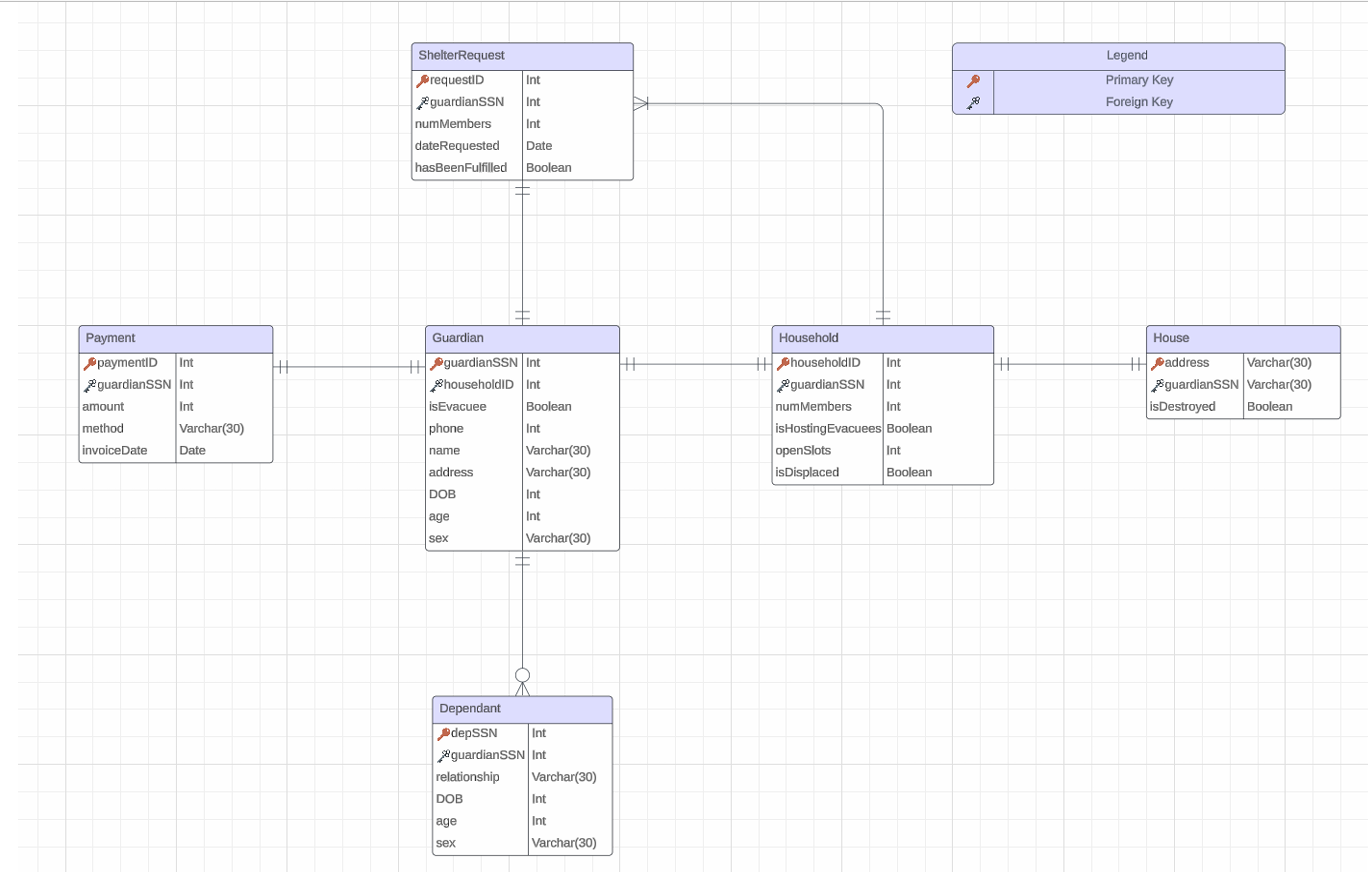Click the primary key icon beside householdID in Household

click(x=781, y=363)
